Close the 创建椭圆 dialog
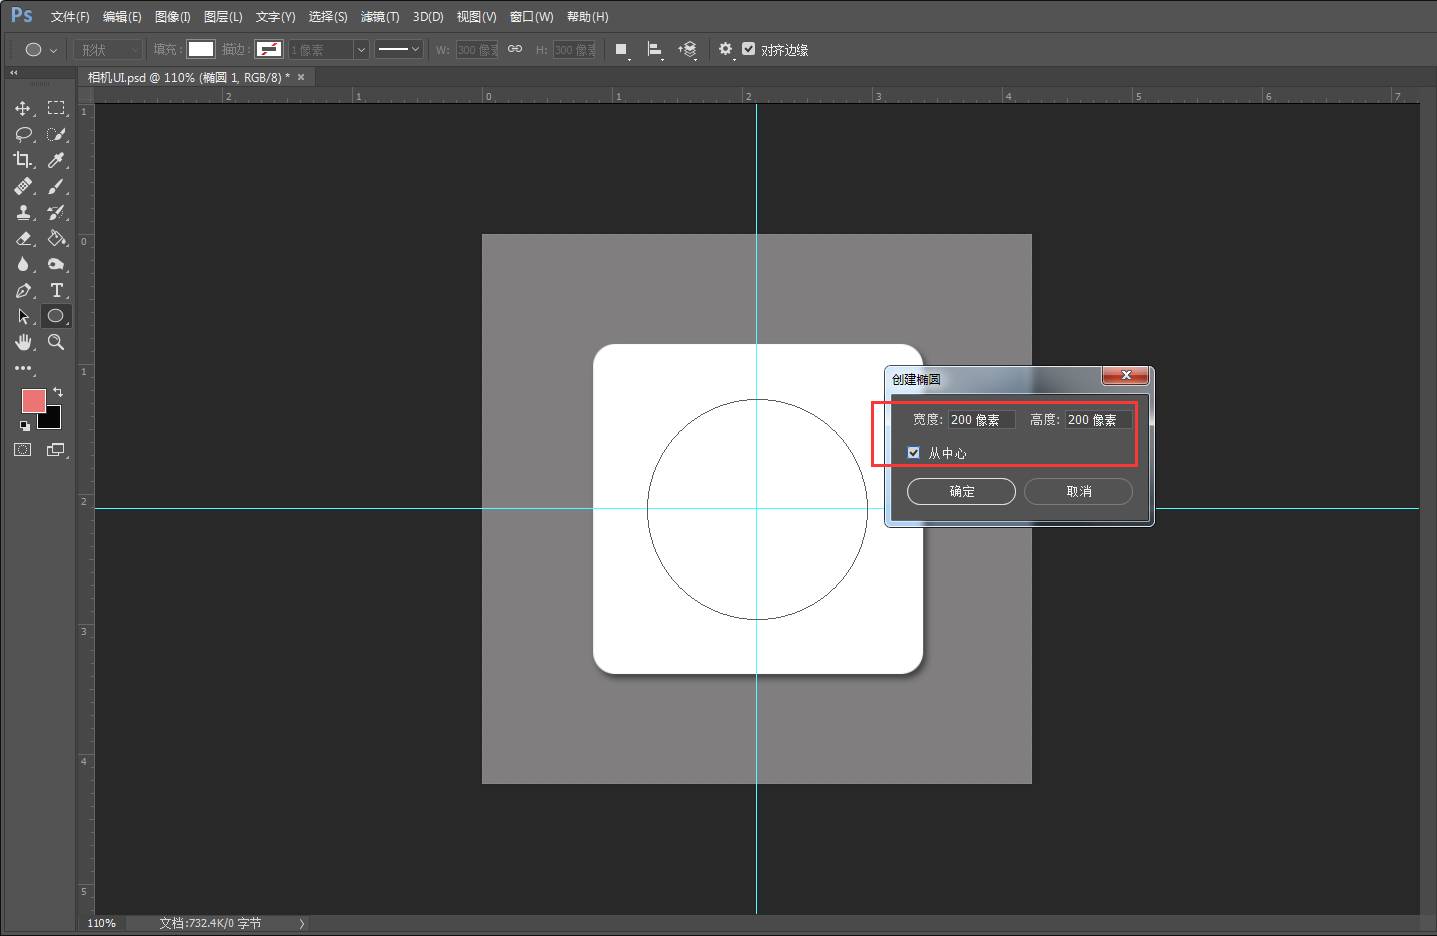The image size is (1437, 936). (x=1126, y=376)
